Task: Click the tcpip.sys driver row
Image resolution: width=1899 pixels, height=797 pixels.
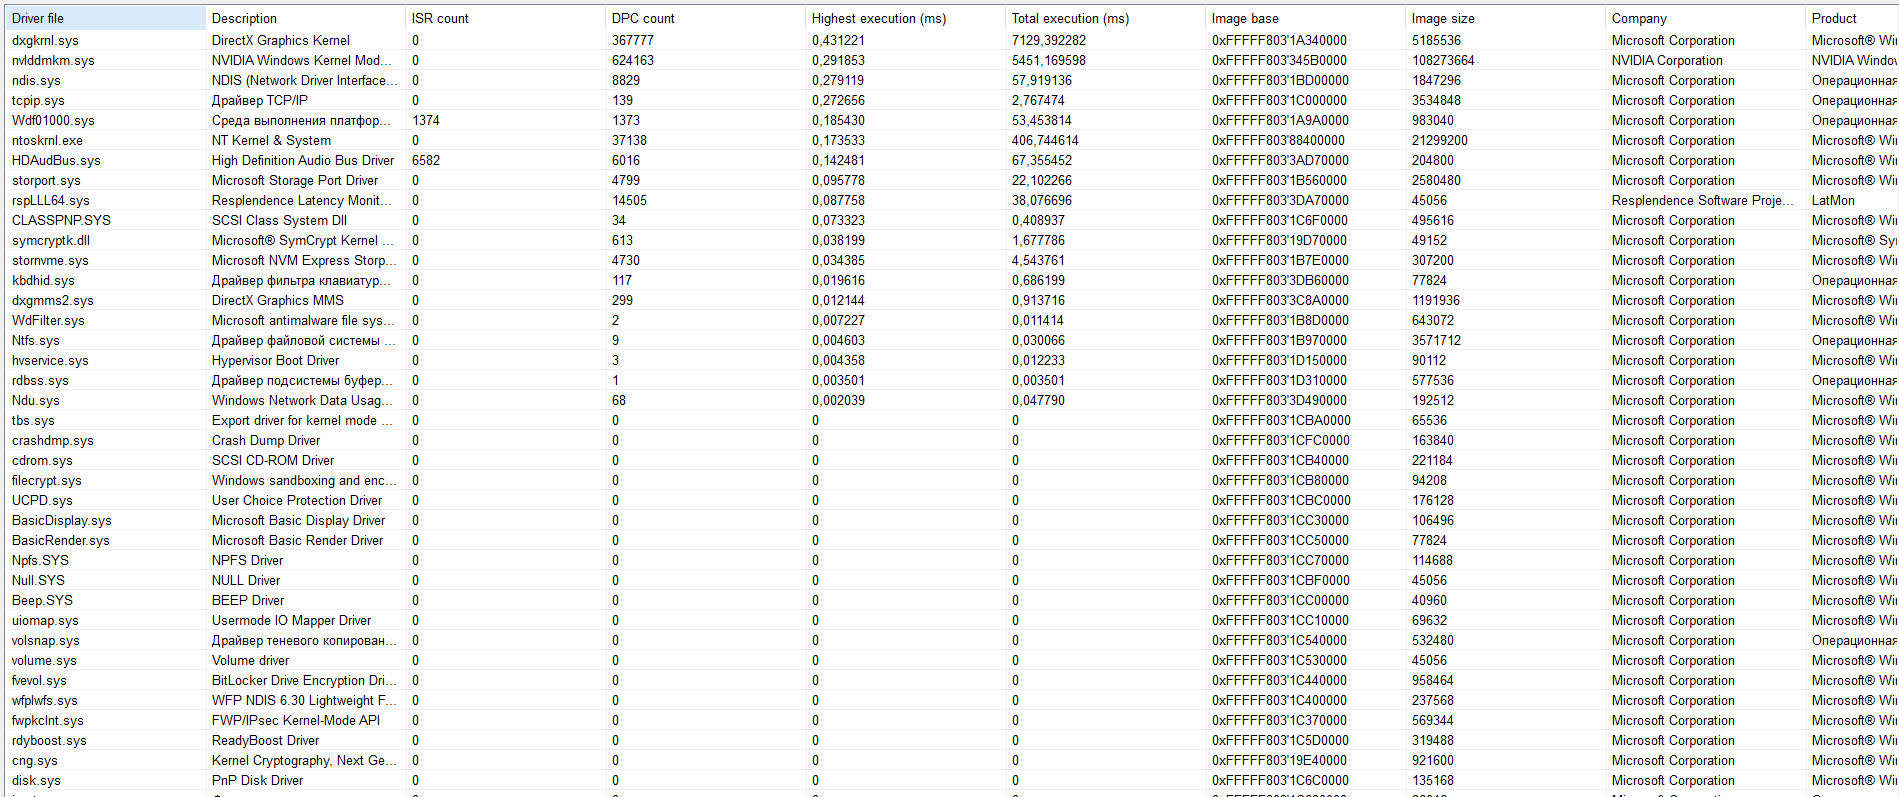Action: (x=38, y=100)
